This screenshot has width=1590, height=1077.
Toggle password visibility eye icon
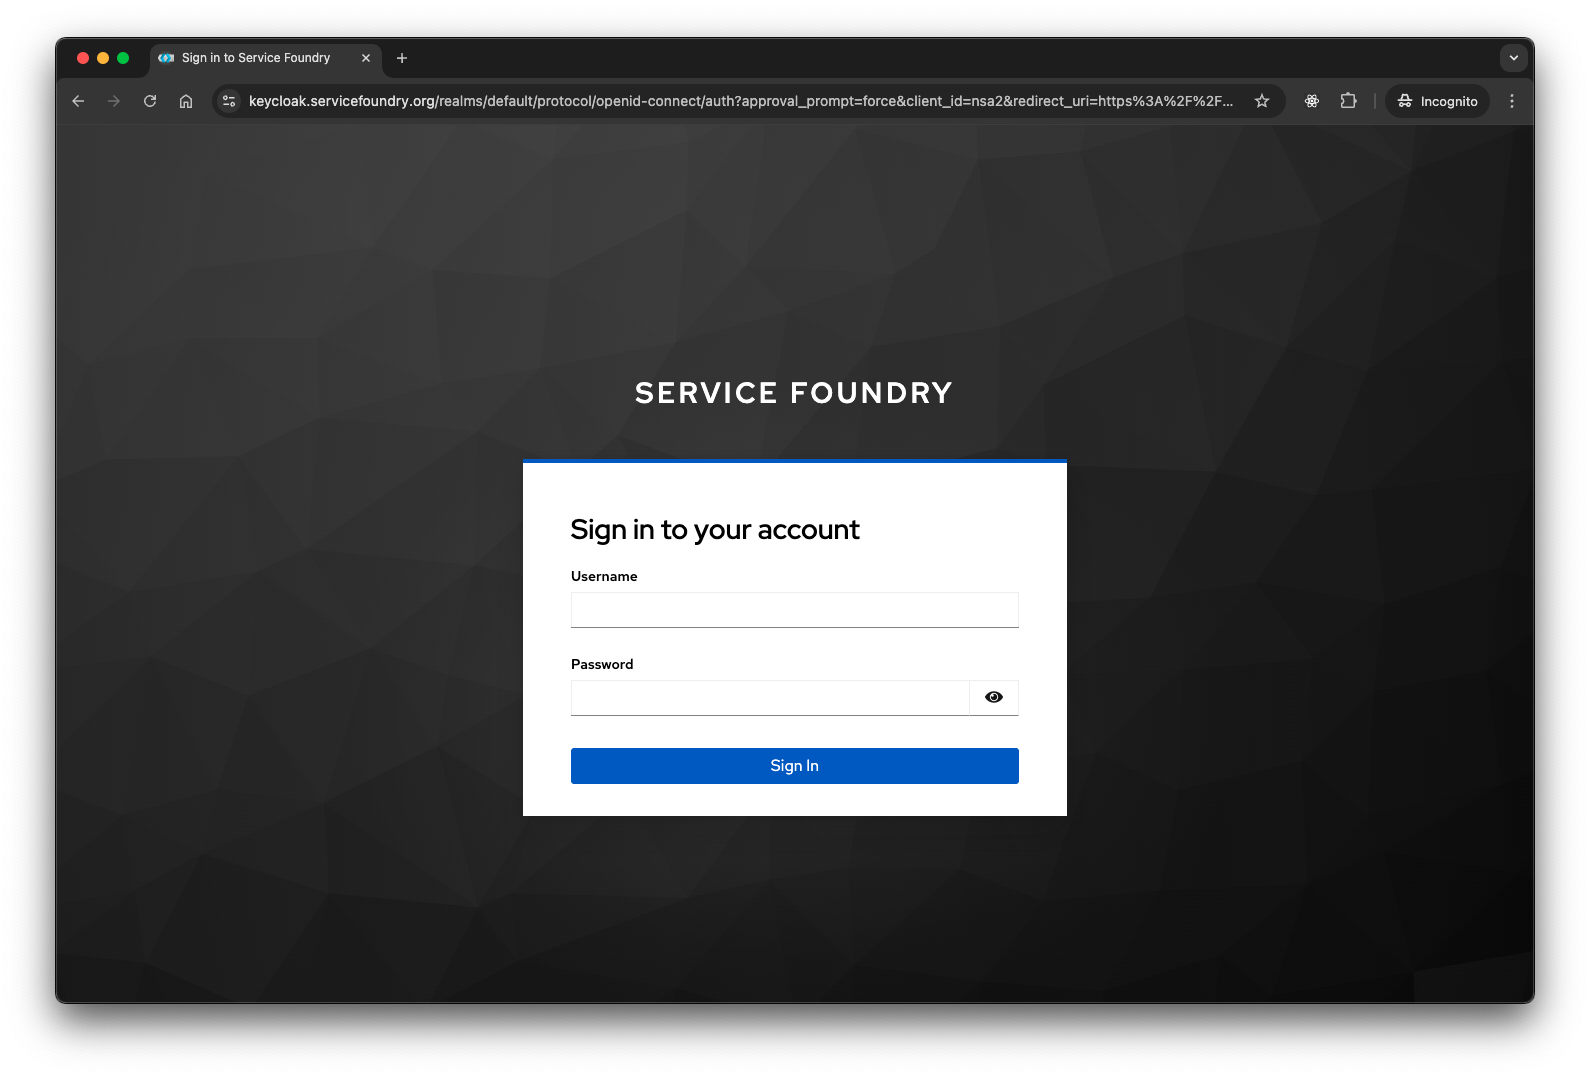[993, 697]
